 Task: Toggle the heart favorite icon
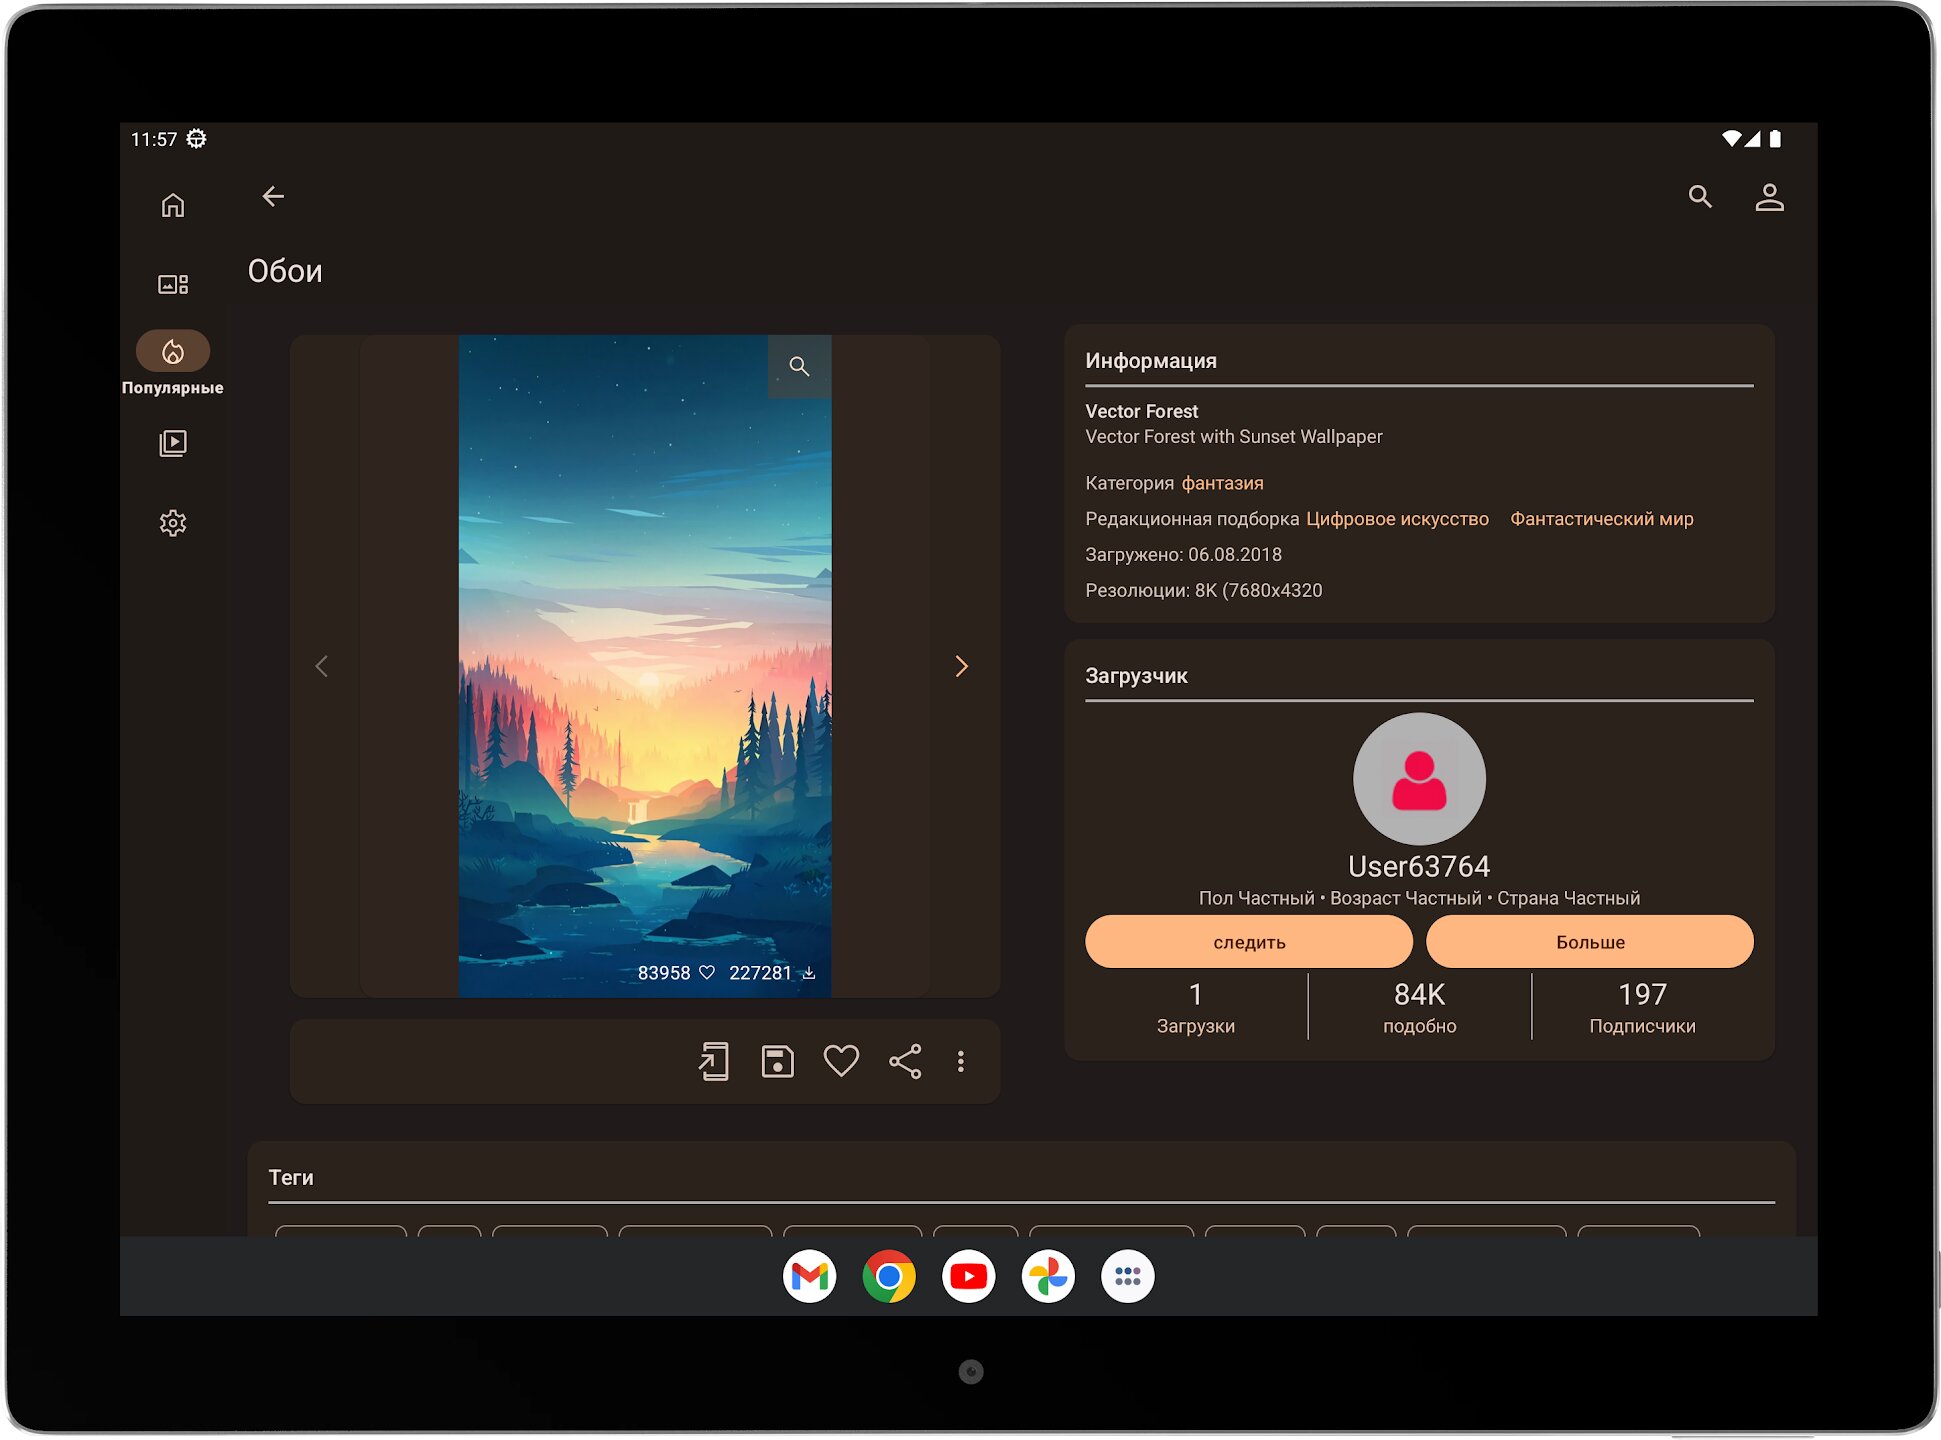[x=841, y=1061]
